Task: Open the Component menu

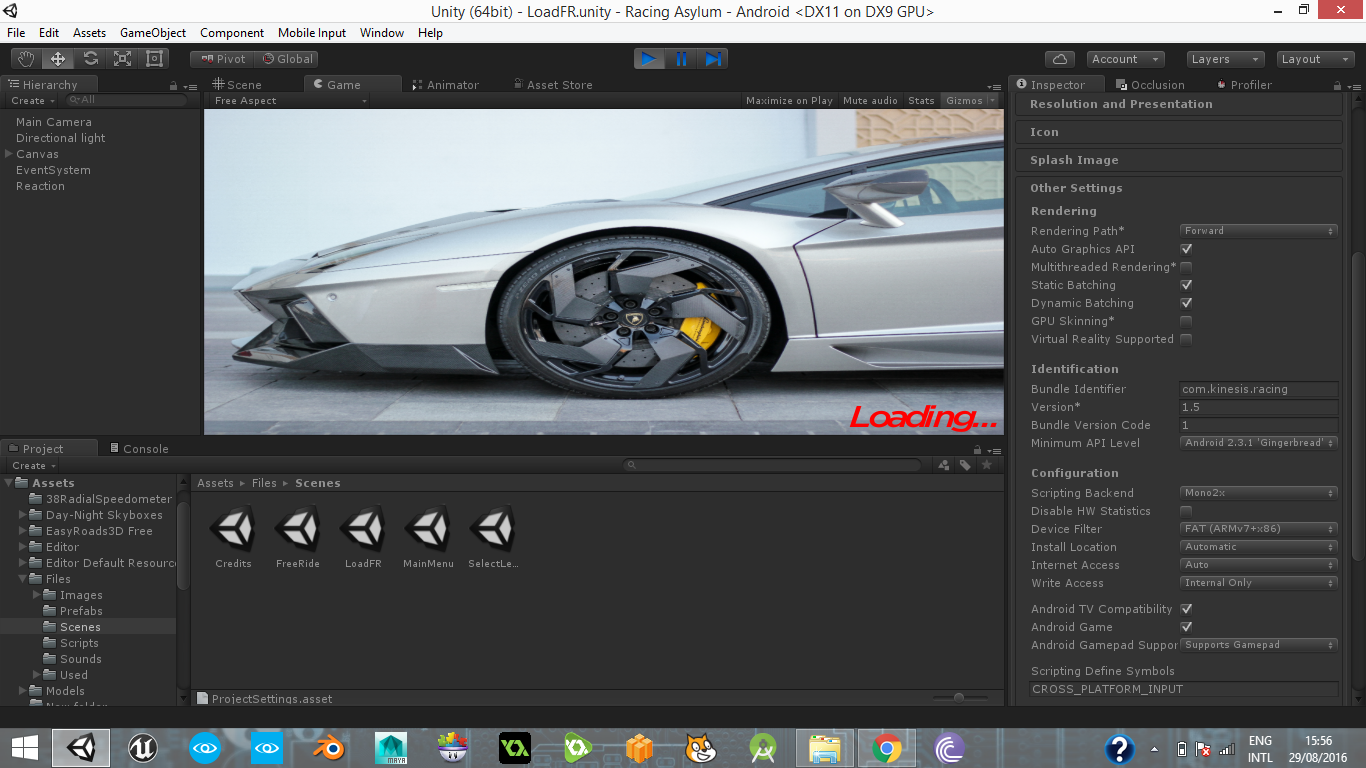Action: (x=232, y=33)
